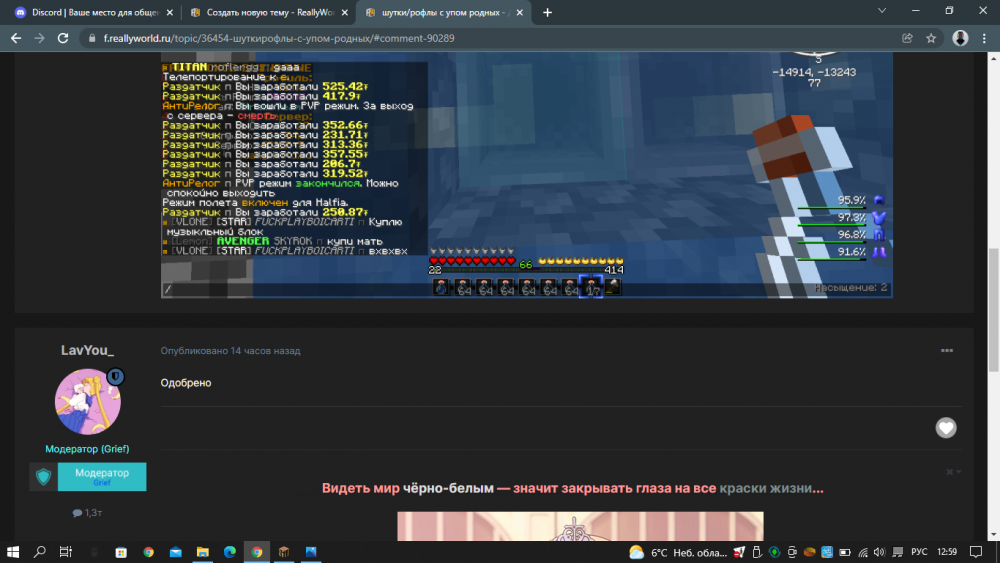Open the Minecraft launcher taskbar icon
1000x563 pixels.
[284, 552]
